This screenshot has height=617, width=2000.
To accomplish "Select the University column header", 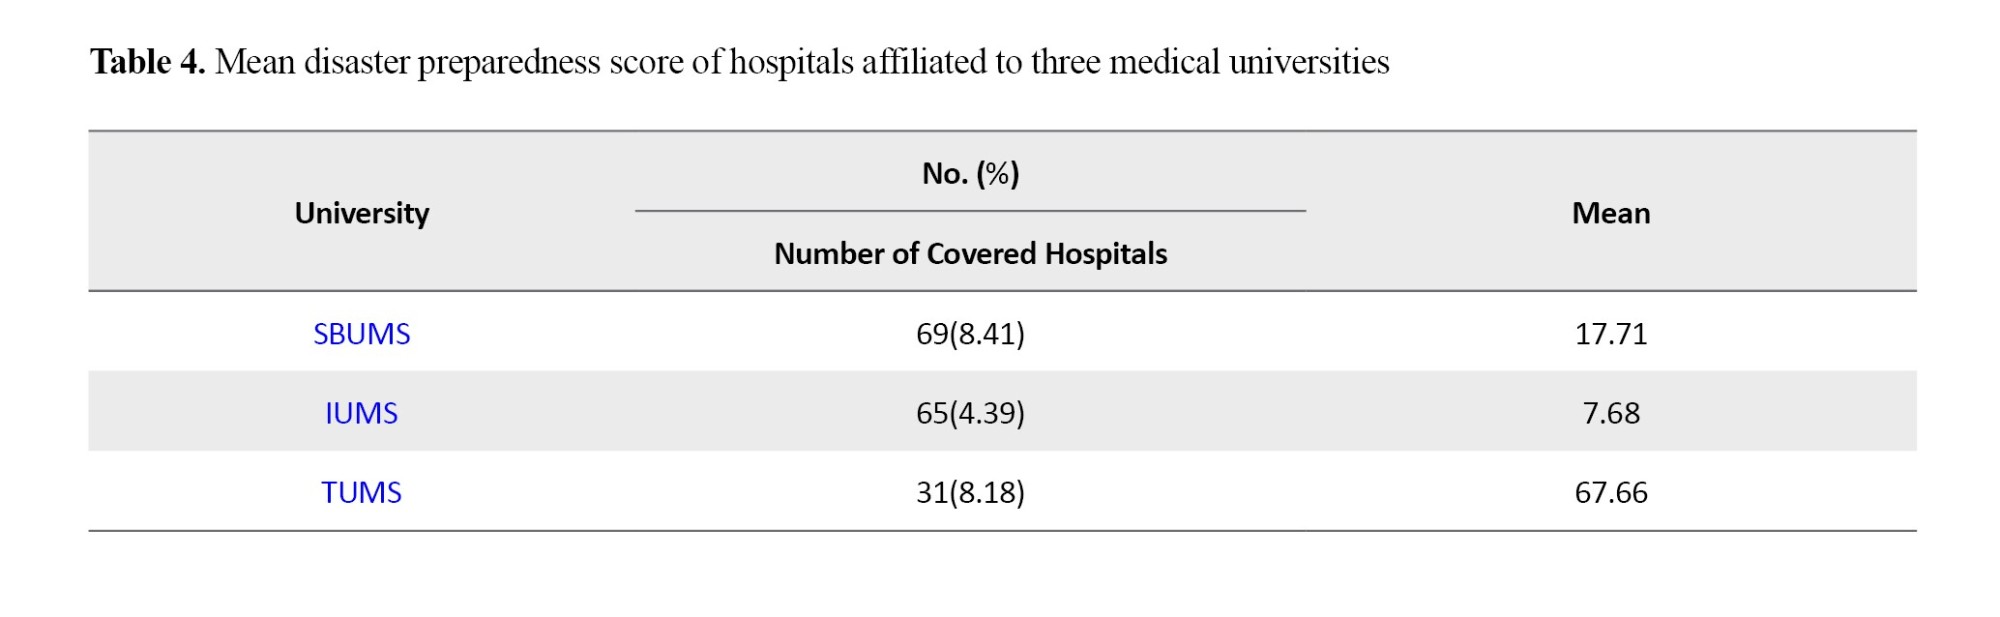I will [362, 213].
